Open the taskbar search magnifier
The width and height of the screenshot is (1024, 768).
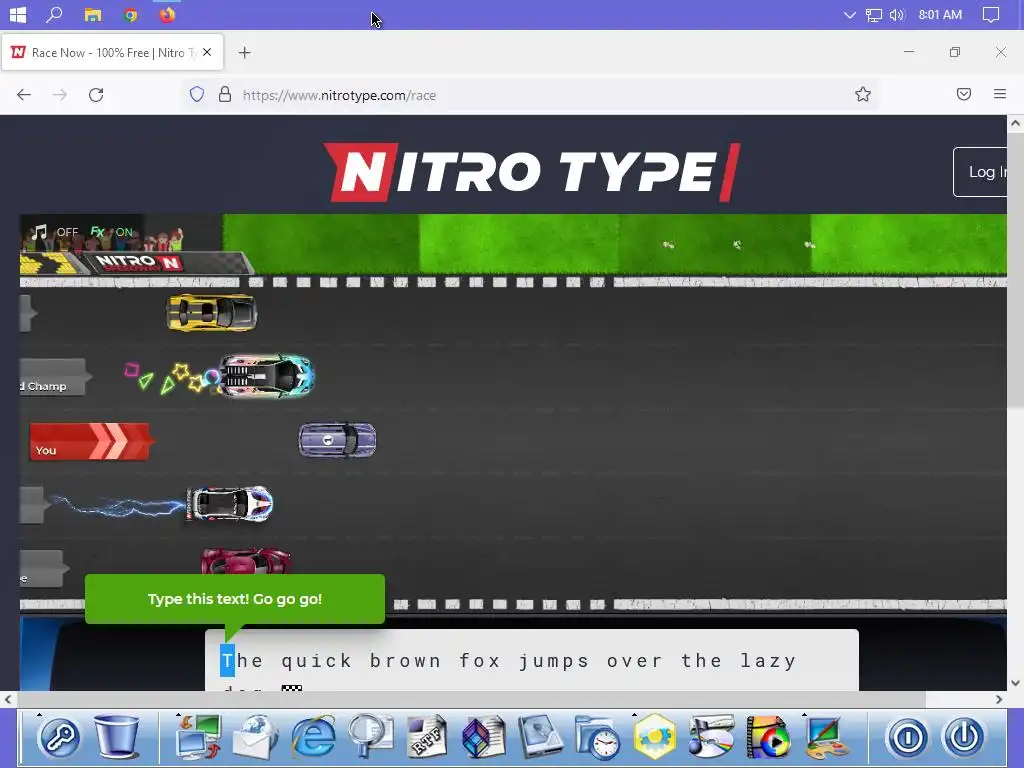pos(55,14)
